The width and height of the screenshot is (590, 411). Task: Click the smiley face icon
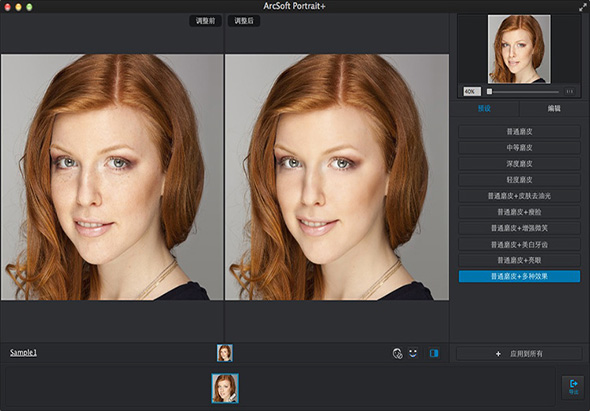pos(413,353)
